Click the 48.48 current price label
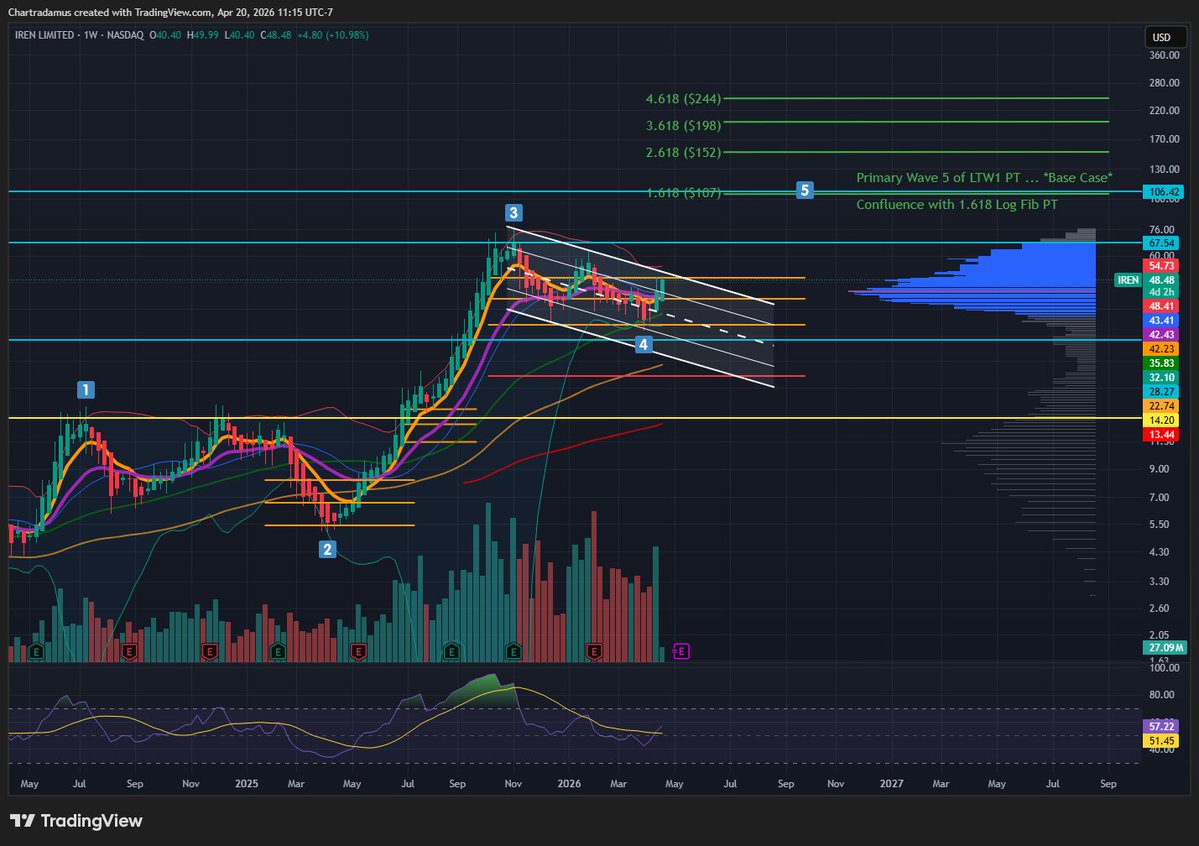Viewport: 1199px width, 846px height. [1162, 280]
